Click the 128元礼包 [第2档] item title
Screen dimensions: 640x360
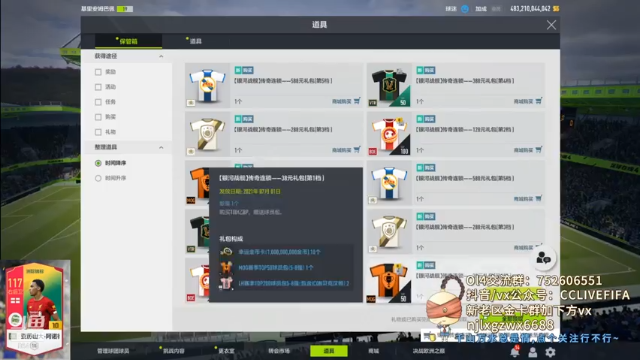point(465,129)
